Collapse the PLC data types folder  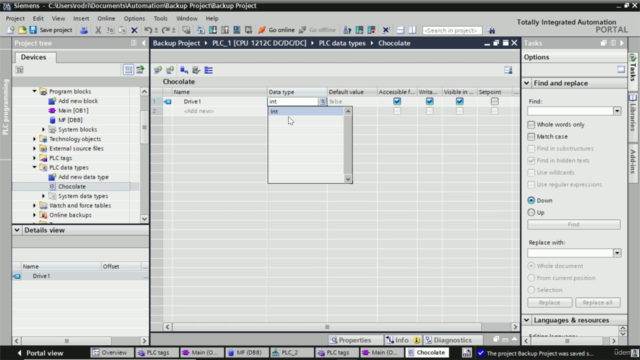[x=35, y=167]
